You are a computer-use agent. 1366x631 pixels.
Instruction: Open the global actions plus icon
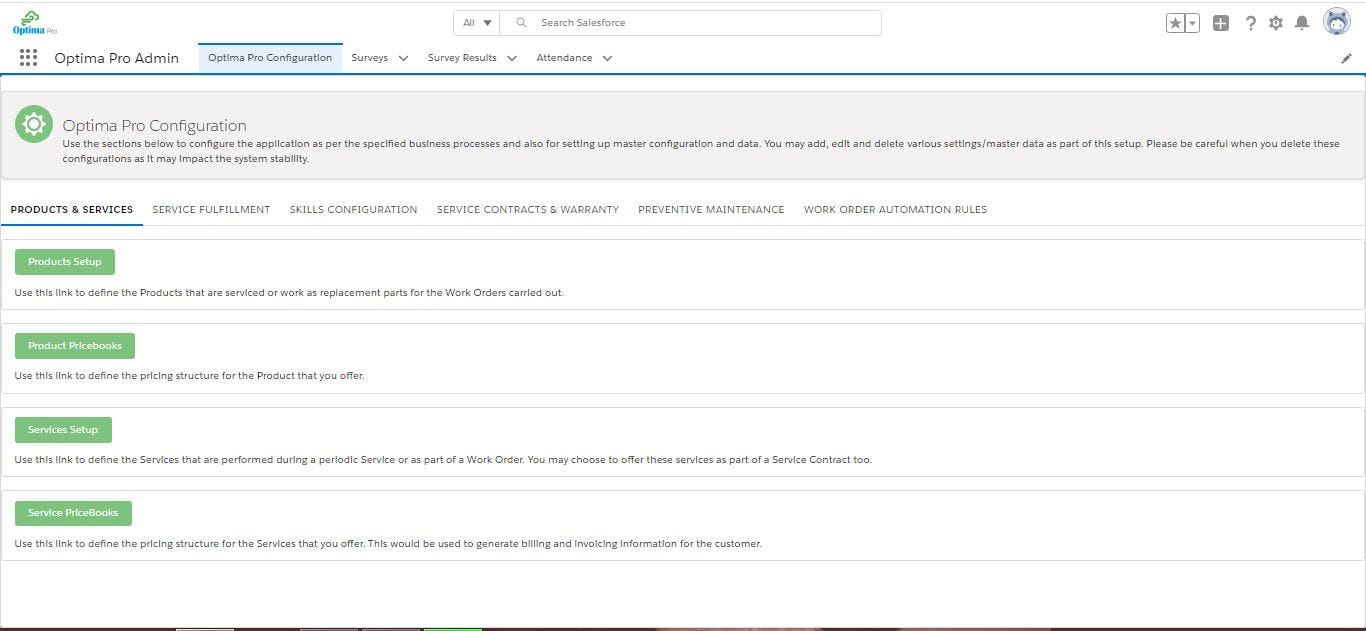pos(1221,22)
